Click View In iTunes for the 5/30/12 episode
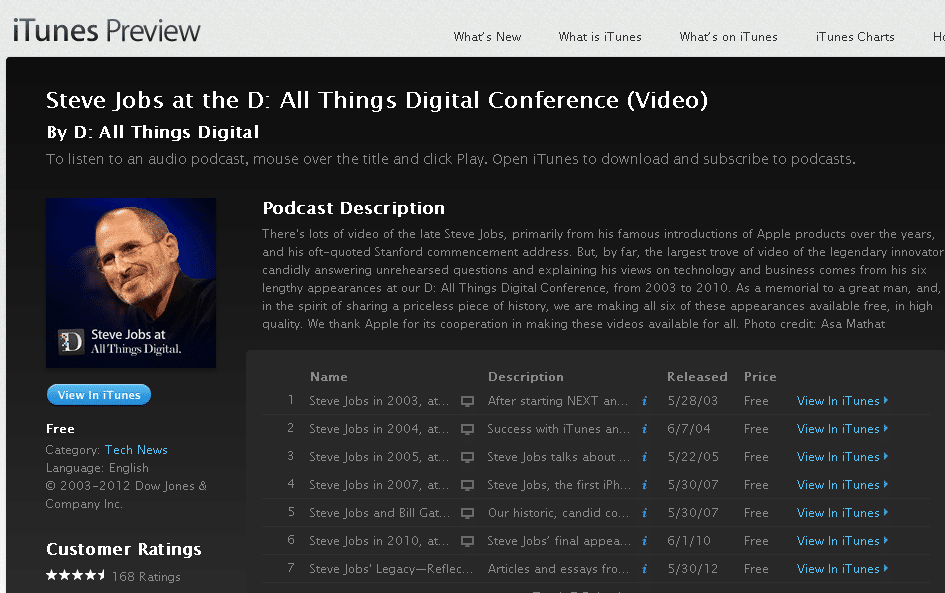The image size is (945, 593). point(842,569)
